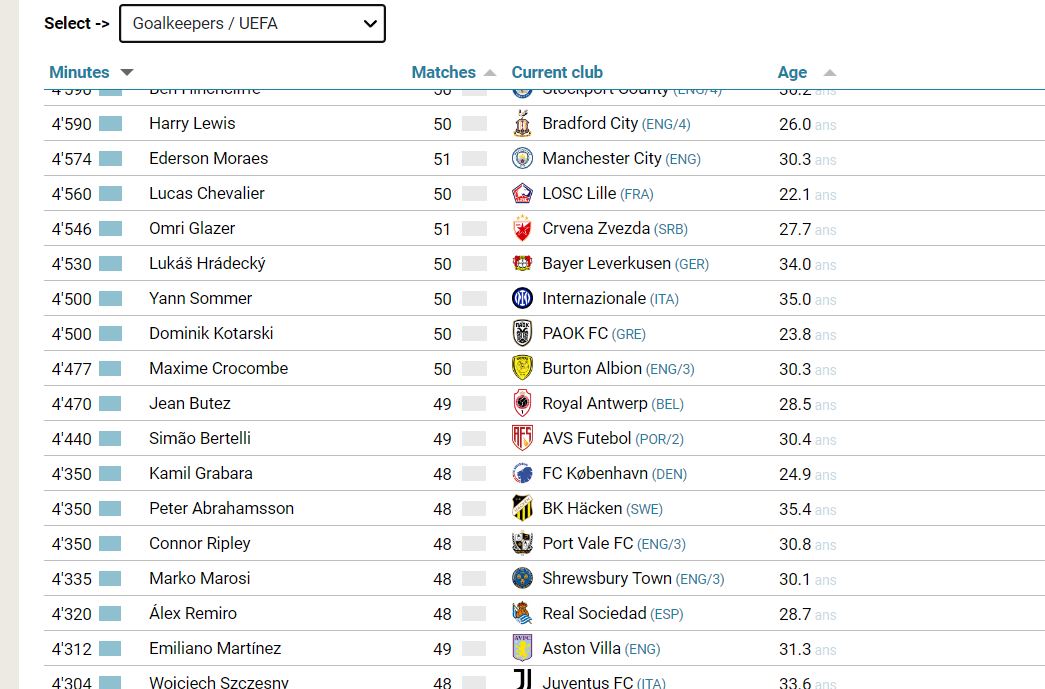This screenshot has height=689, width=1045.
Task: Click the Real Sociedad club crest
Action: [522, 613]
